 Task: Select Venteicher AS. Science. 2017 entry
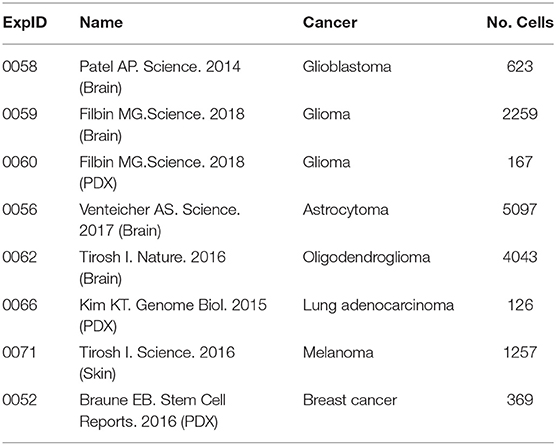160,220
